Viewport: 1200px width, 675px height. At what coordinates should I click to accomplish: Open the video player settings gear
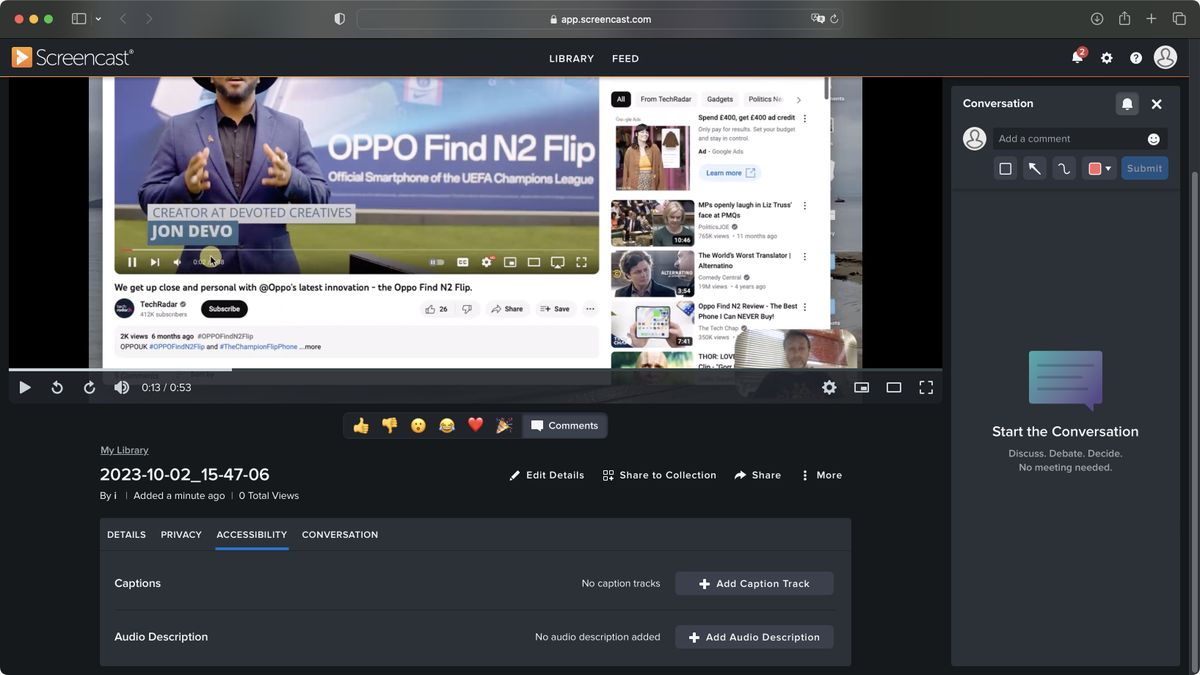[x=829, y=387]
